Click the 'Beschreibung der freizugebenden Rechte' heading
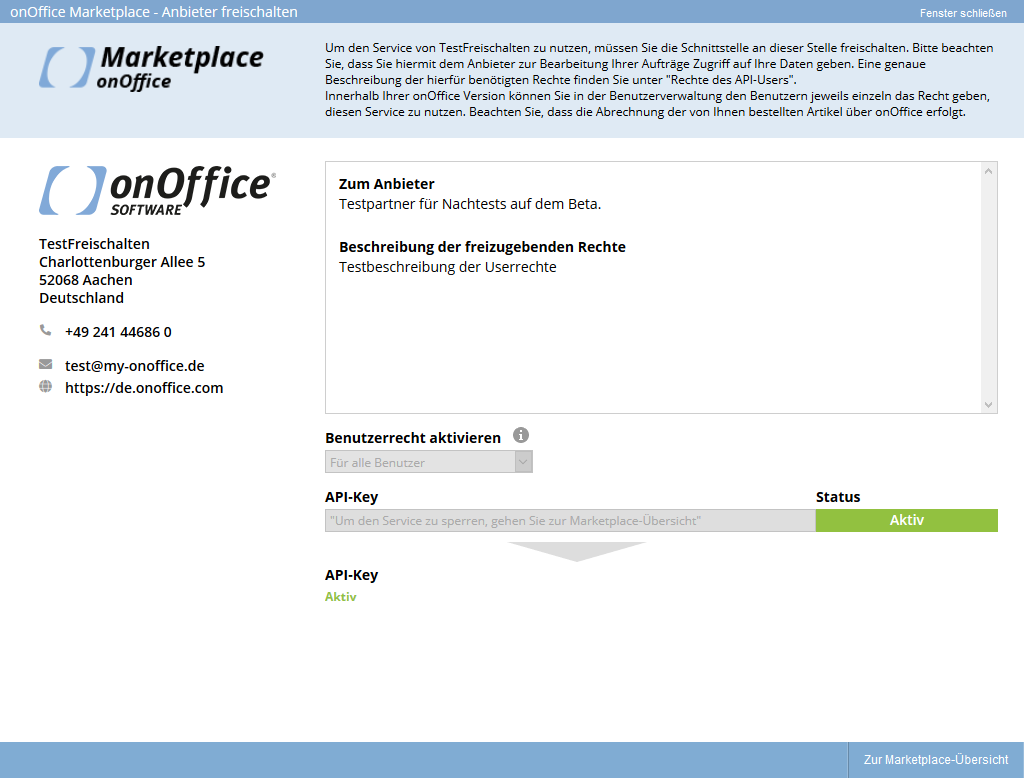1024x778 pixels. pyautogui.click(x=482, y=247)
